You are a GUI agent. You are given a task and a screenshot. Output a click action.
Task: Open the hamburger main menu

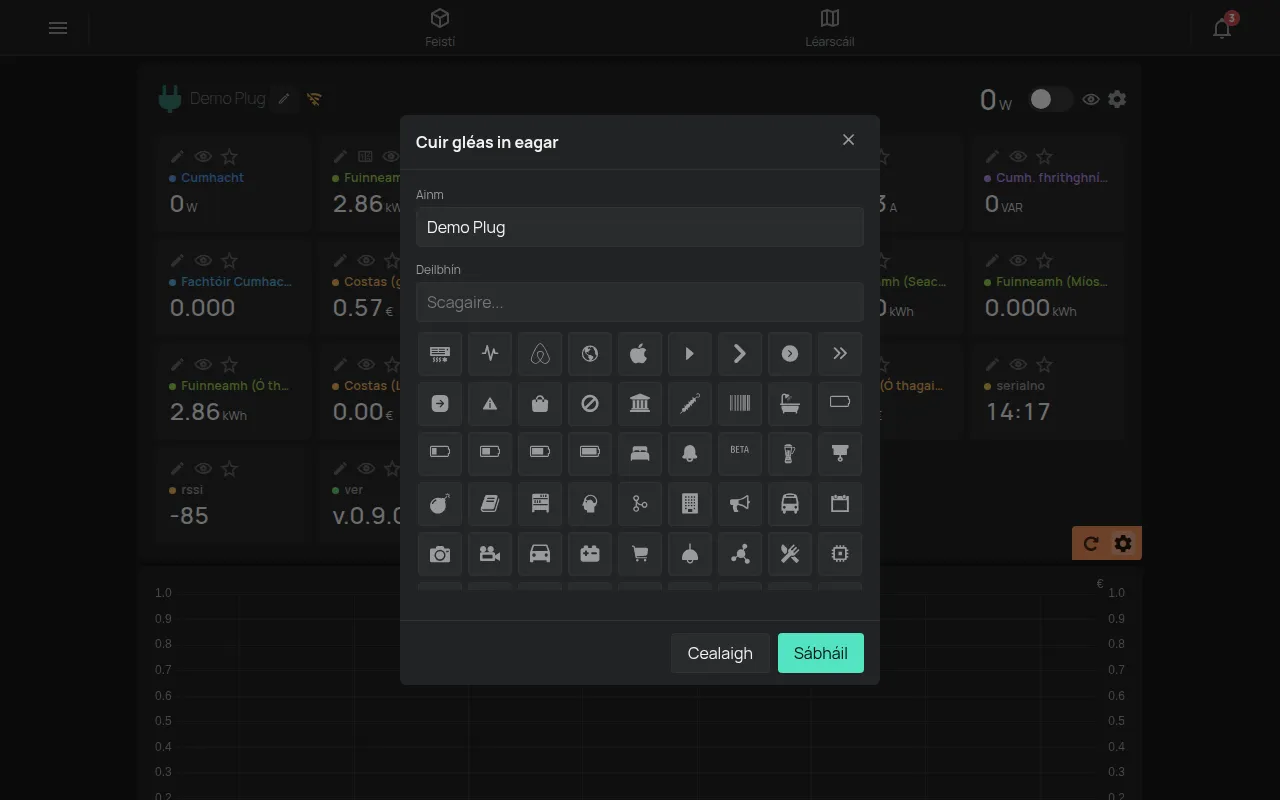point(58,28)
